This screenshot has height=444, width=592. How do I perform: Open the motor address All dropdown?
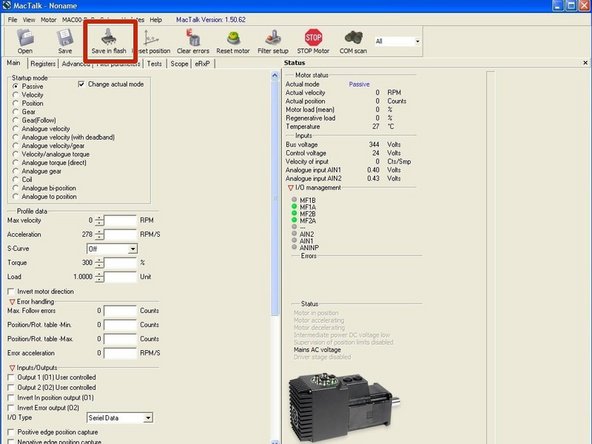point(417,41)
